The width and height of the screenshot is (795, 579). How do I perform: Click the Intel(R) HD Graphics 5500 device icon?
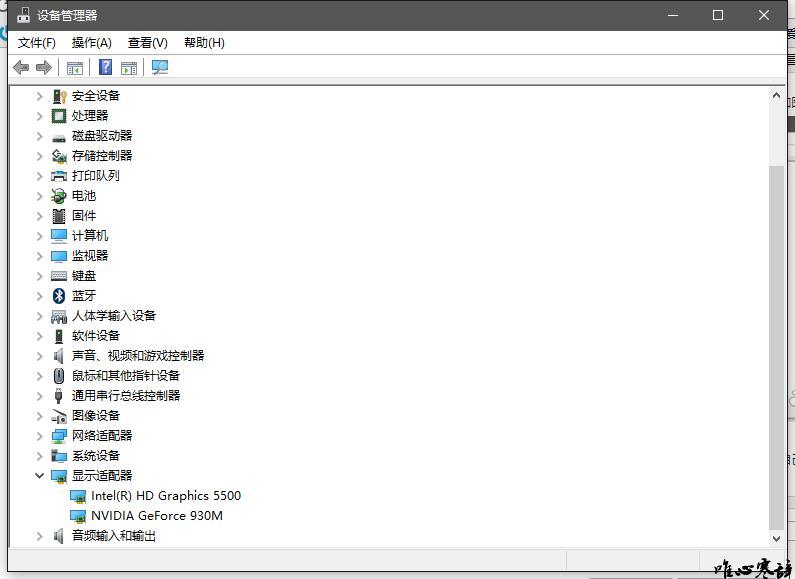pyautogui.click(x=78, y=496)
